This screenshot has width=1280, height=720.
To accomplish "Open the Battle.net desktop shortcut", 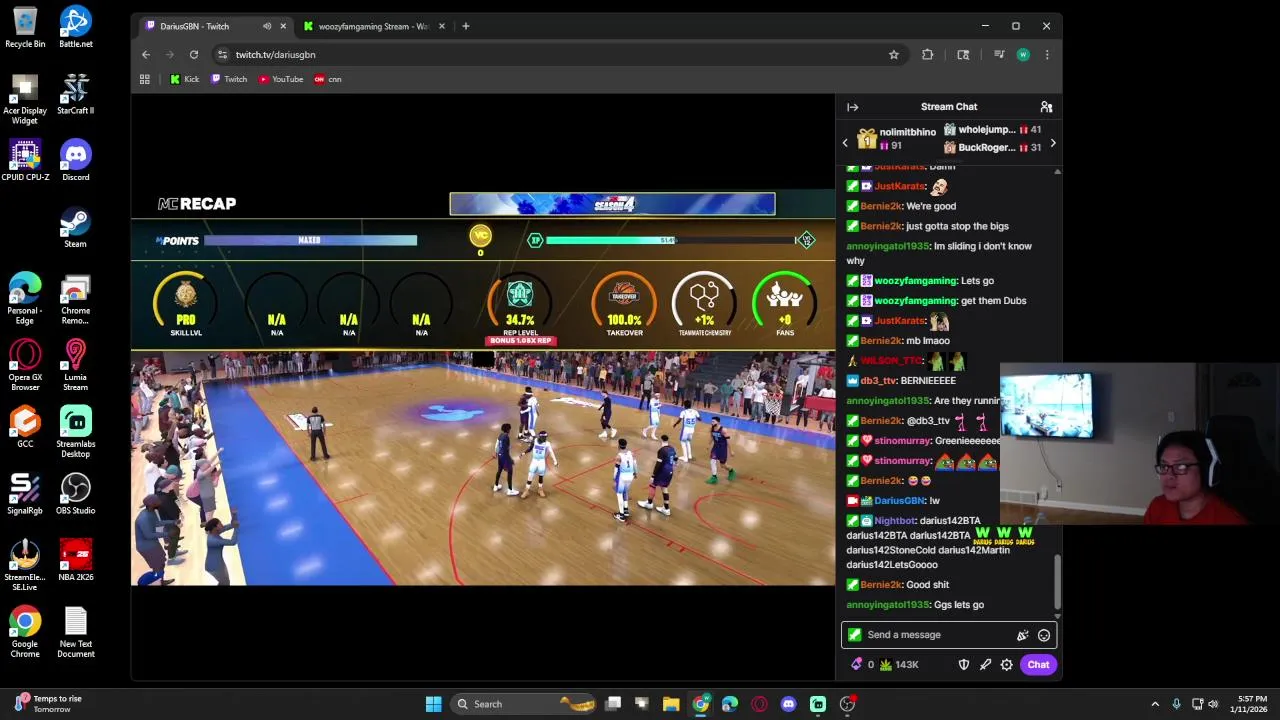I will (x=75, y=27).
